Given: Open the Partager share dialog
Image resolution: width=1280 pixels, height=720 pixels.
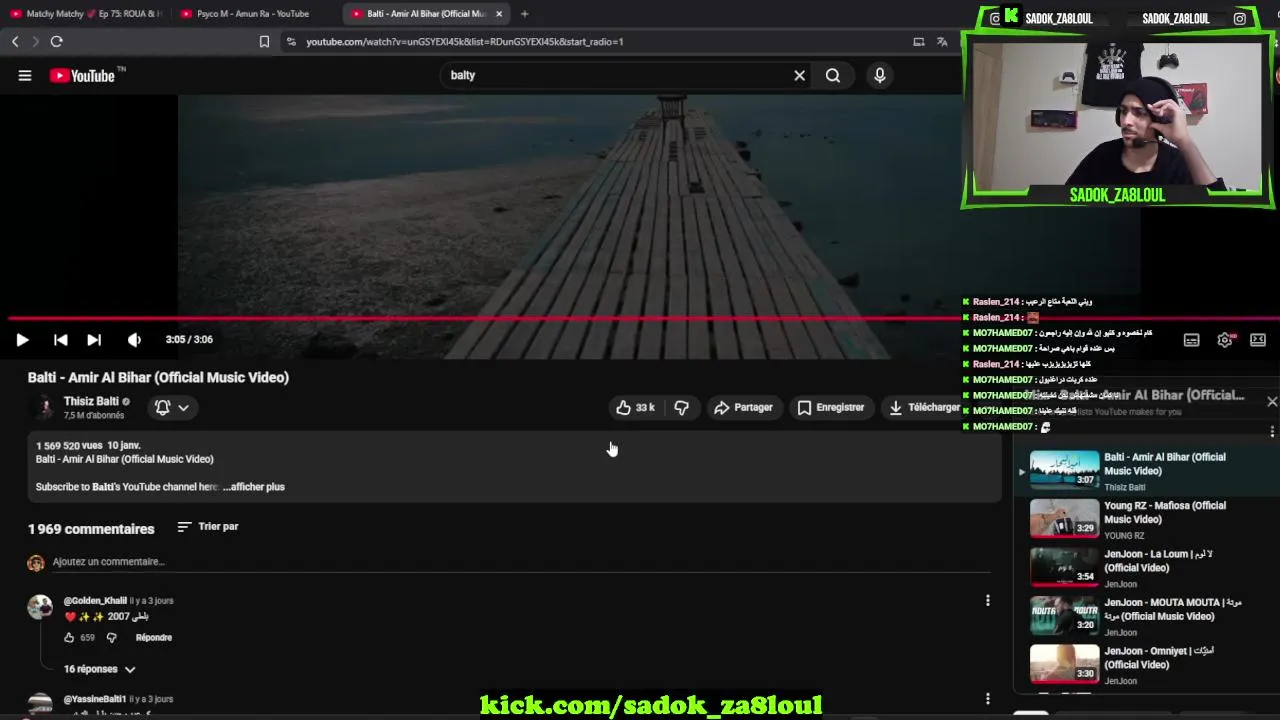Looking at the screenshot, I should coord(743,407).
